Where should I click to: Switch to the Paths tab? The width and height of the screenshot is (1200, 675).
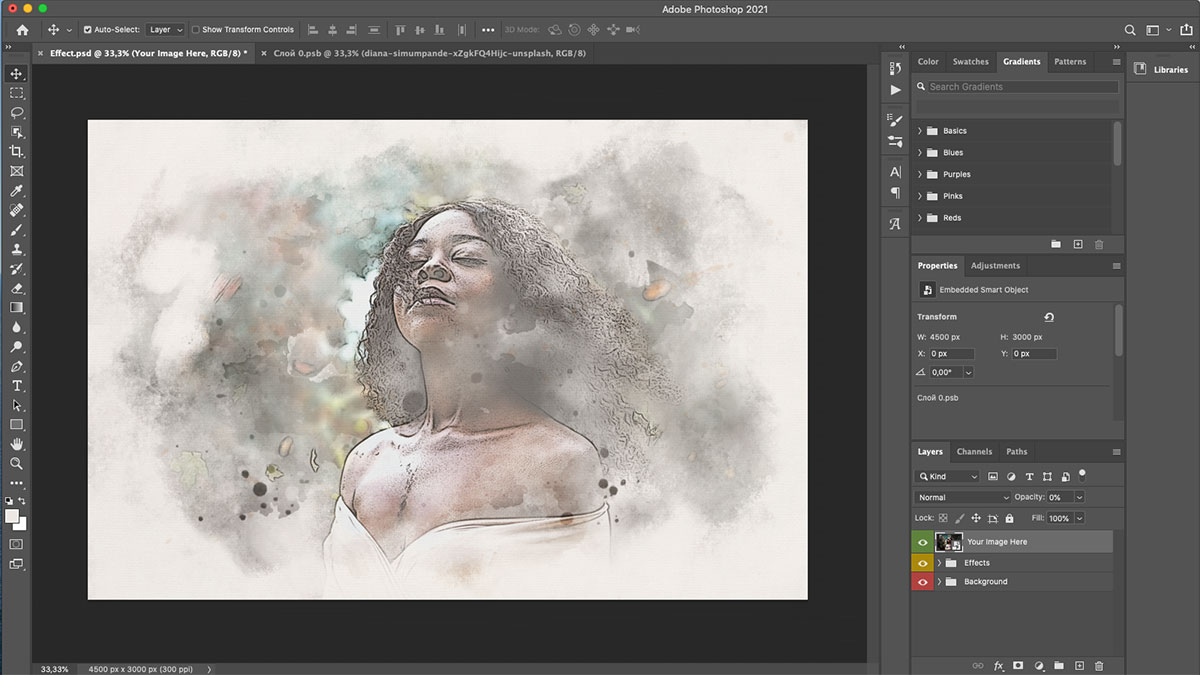pos(1017,452)
